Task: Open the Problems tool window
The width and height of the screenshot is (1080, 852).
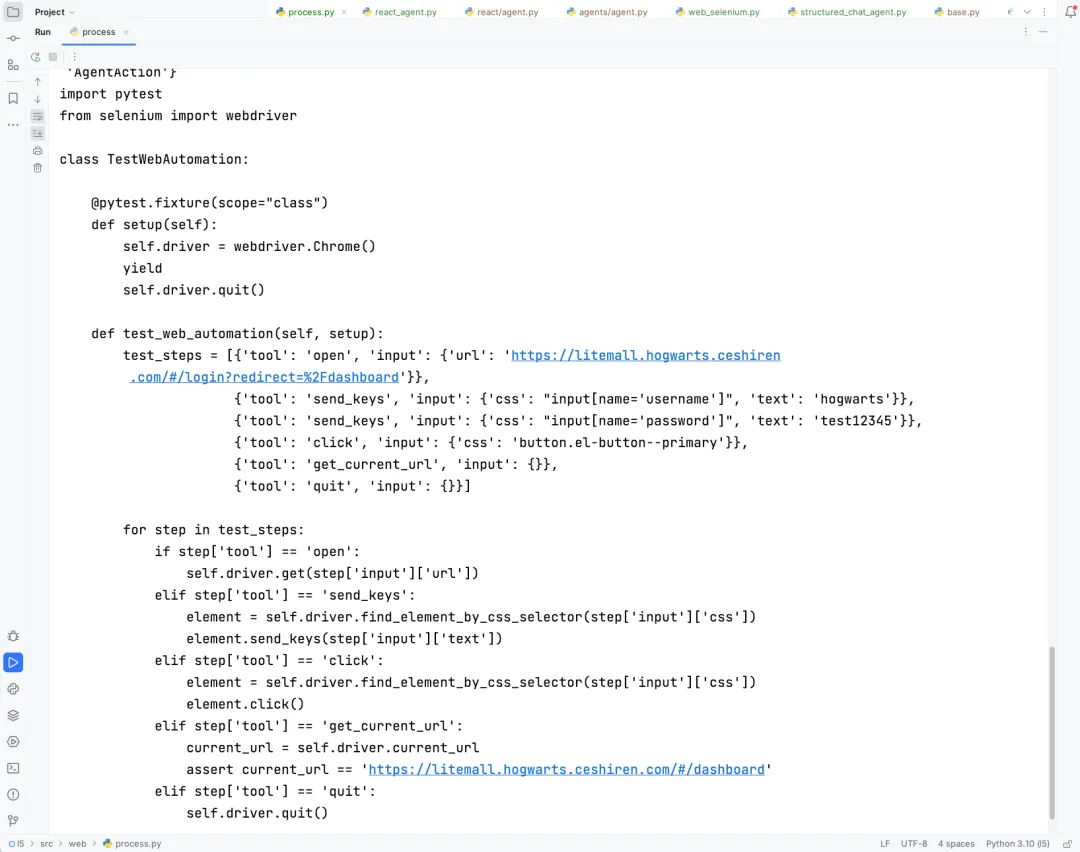Action: click(x=13, y=794)
